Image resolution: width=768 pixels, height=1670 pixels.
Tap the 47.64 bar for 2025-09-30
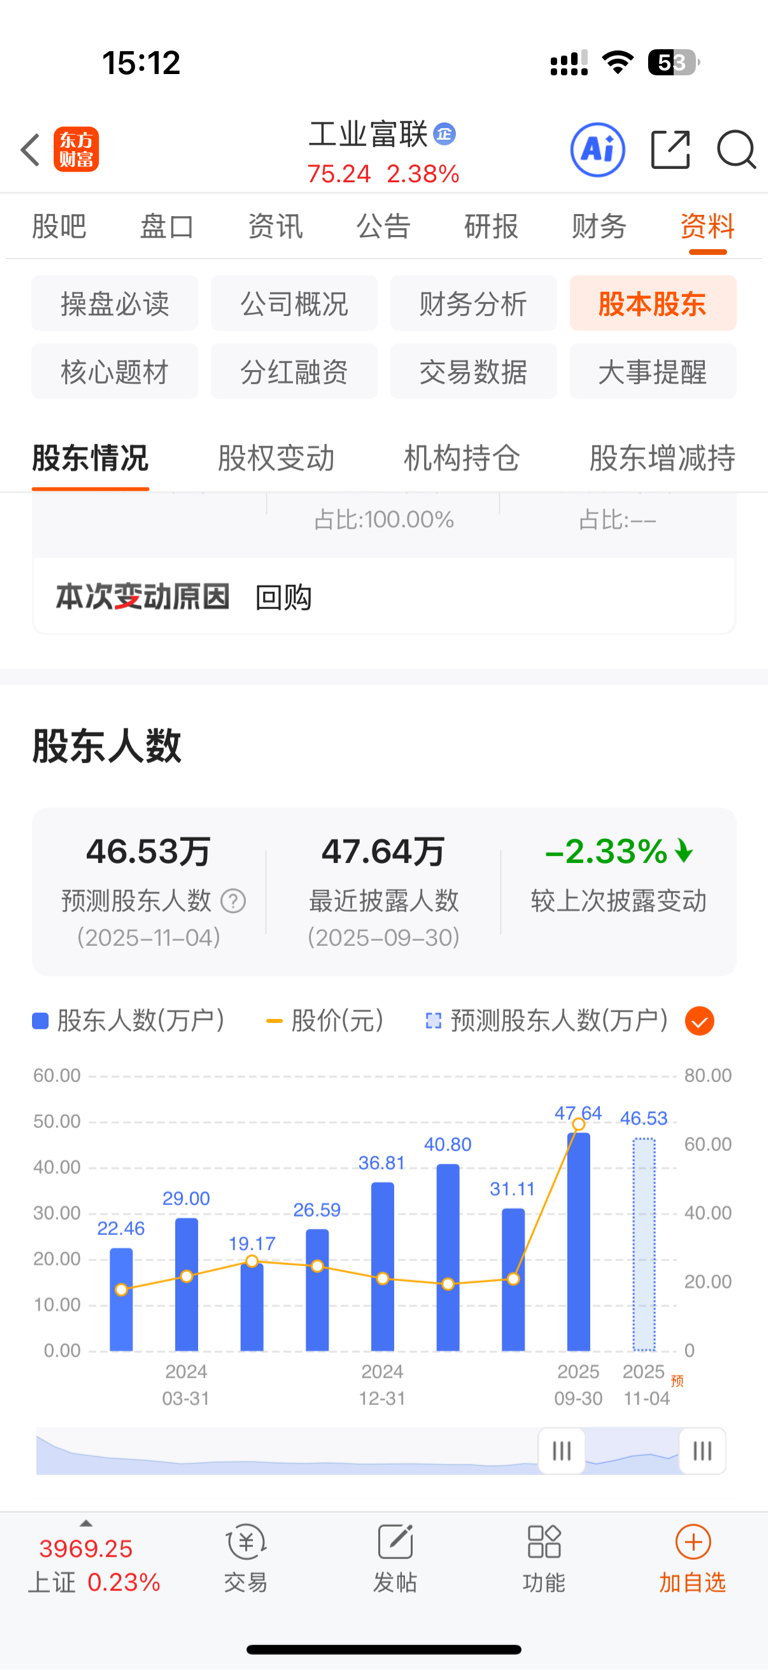578,1241
